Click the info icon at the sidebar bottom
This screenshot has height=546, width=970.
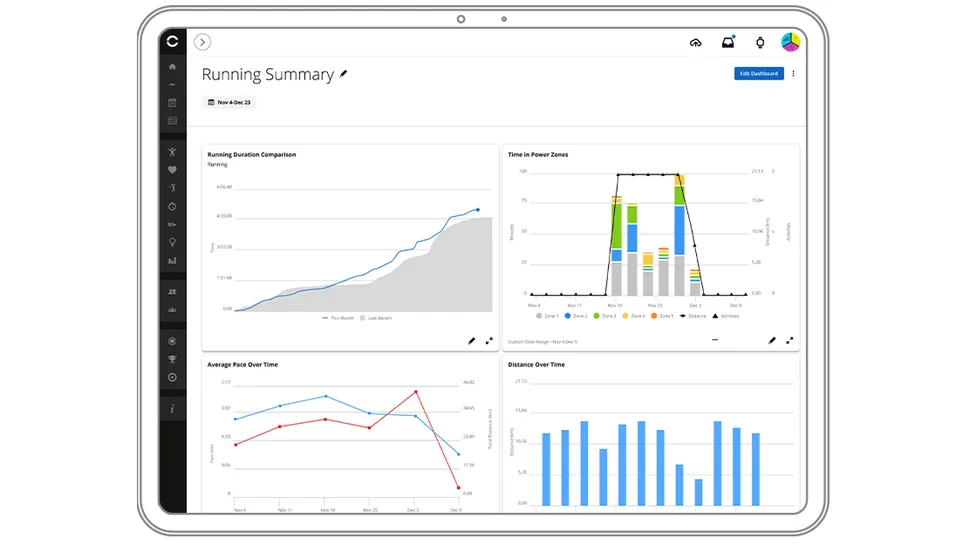(x=172, y=408)
